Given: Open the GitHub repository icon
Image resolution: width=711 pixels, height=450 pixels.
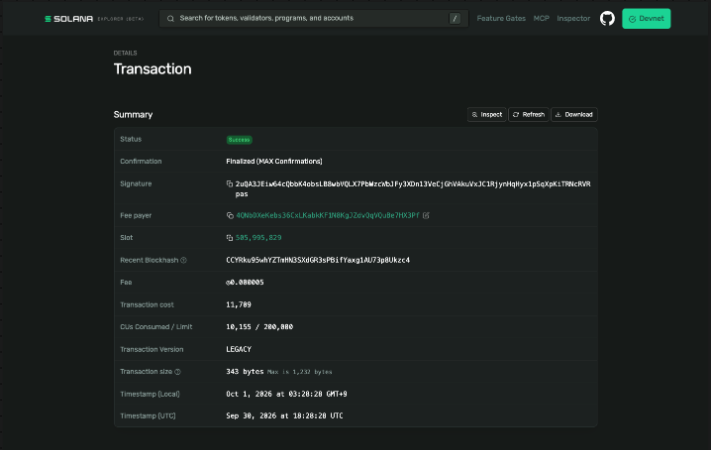Looking at the screenshot, I should click(x=607, y=19).
